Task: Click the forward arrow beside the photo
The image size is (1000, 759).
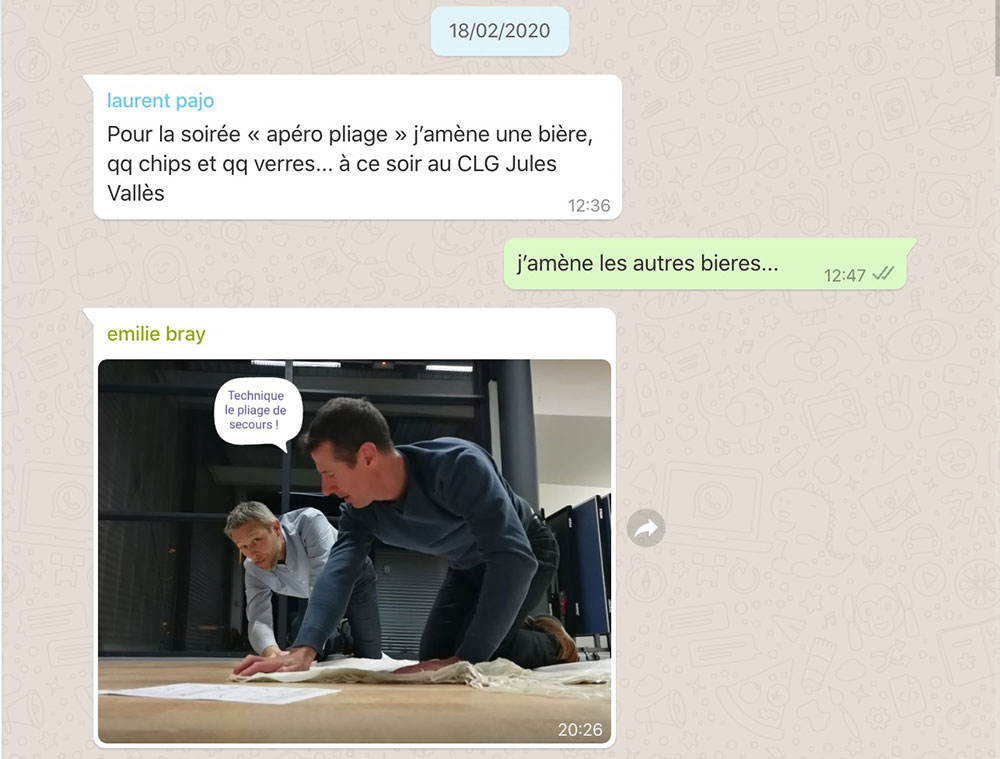Action: pos(646,528)
